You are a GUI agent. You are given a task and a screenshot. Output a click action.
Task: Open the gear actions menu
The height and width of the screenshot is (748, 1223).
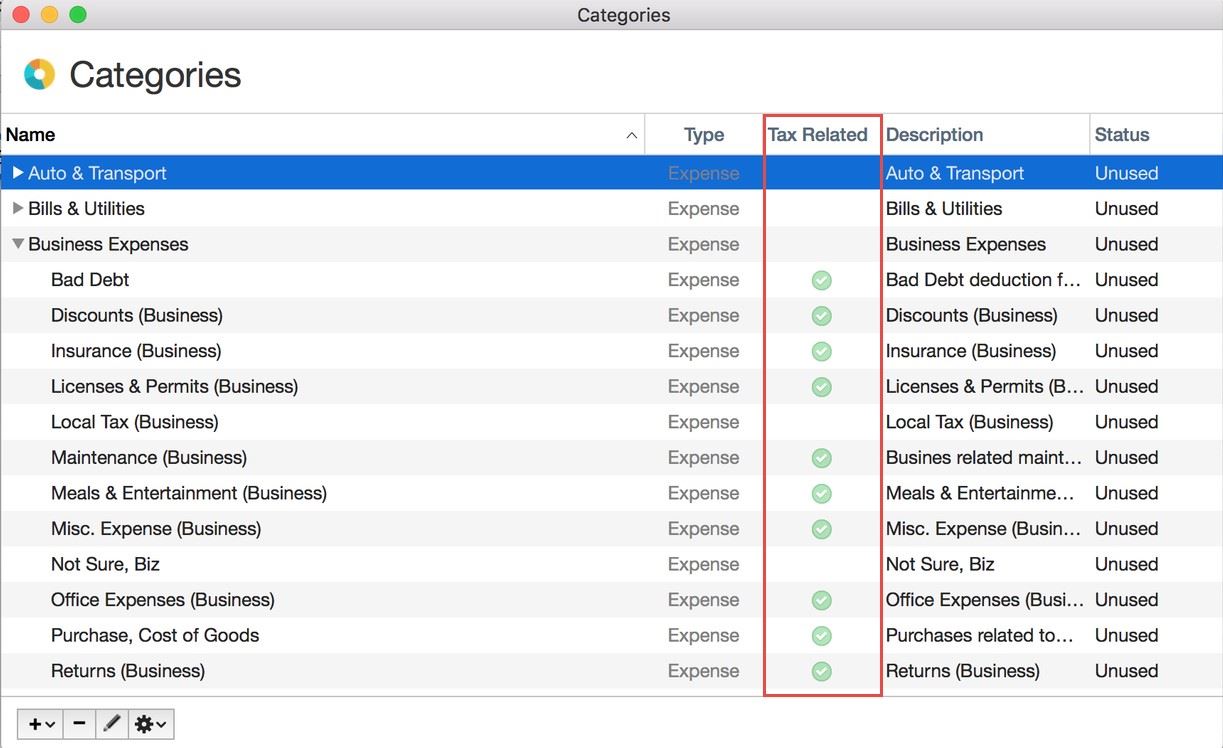coord(150,724)
